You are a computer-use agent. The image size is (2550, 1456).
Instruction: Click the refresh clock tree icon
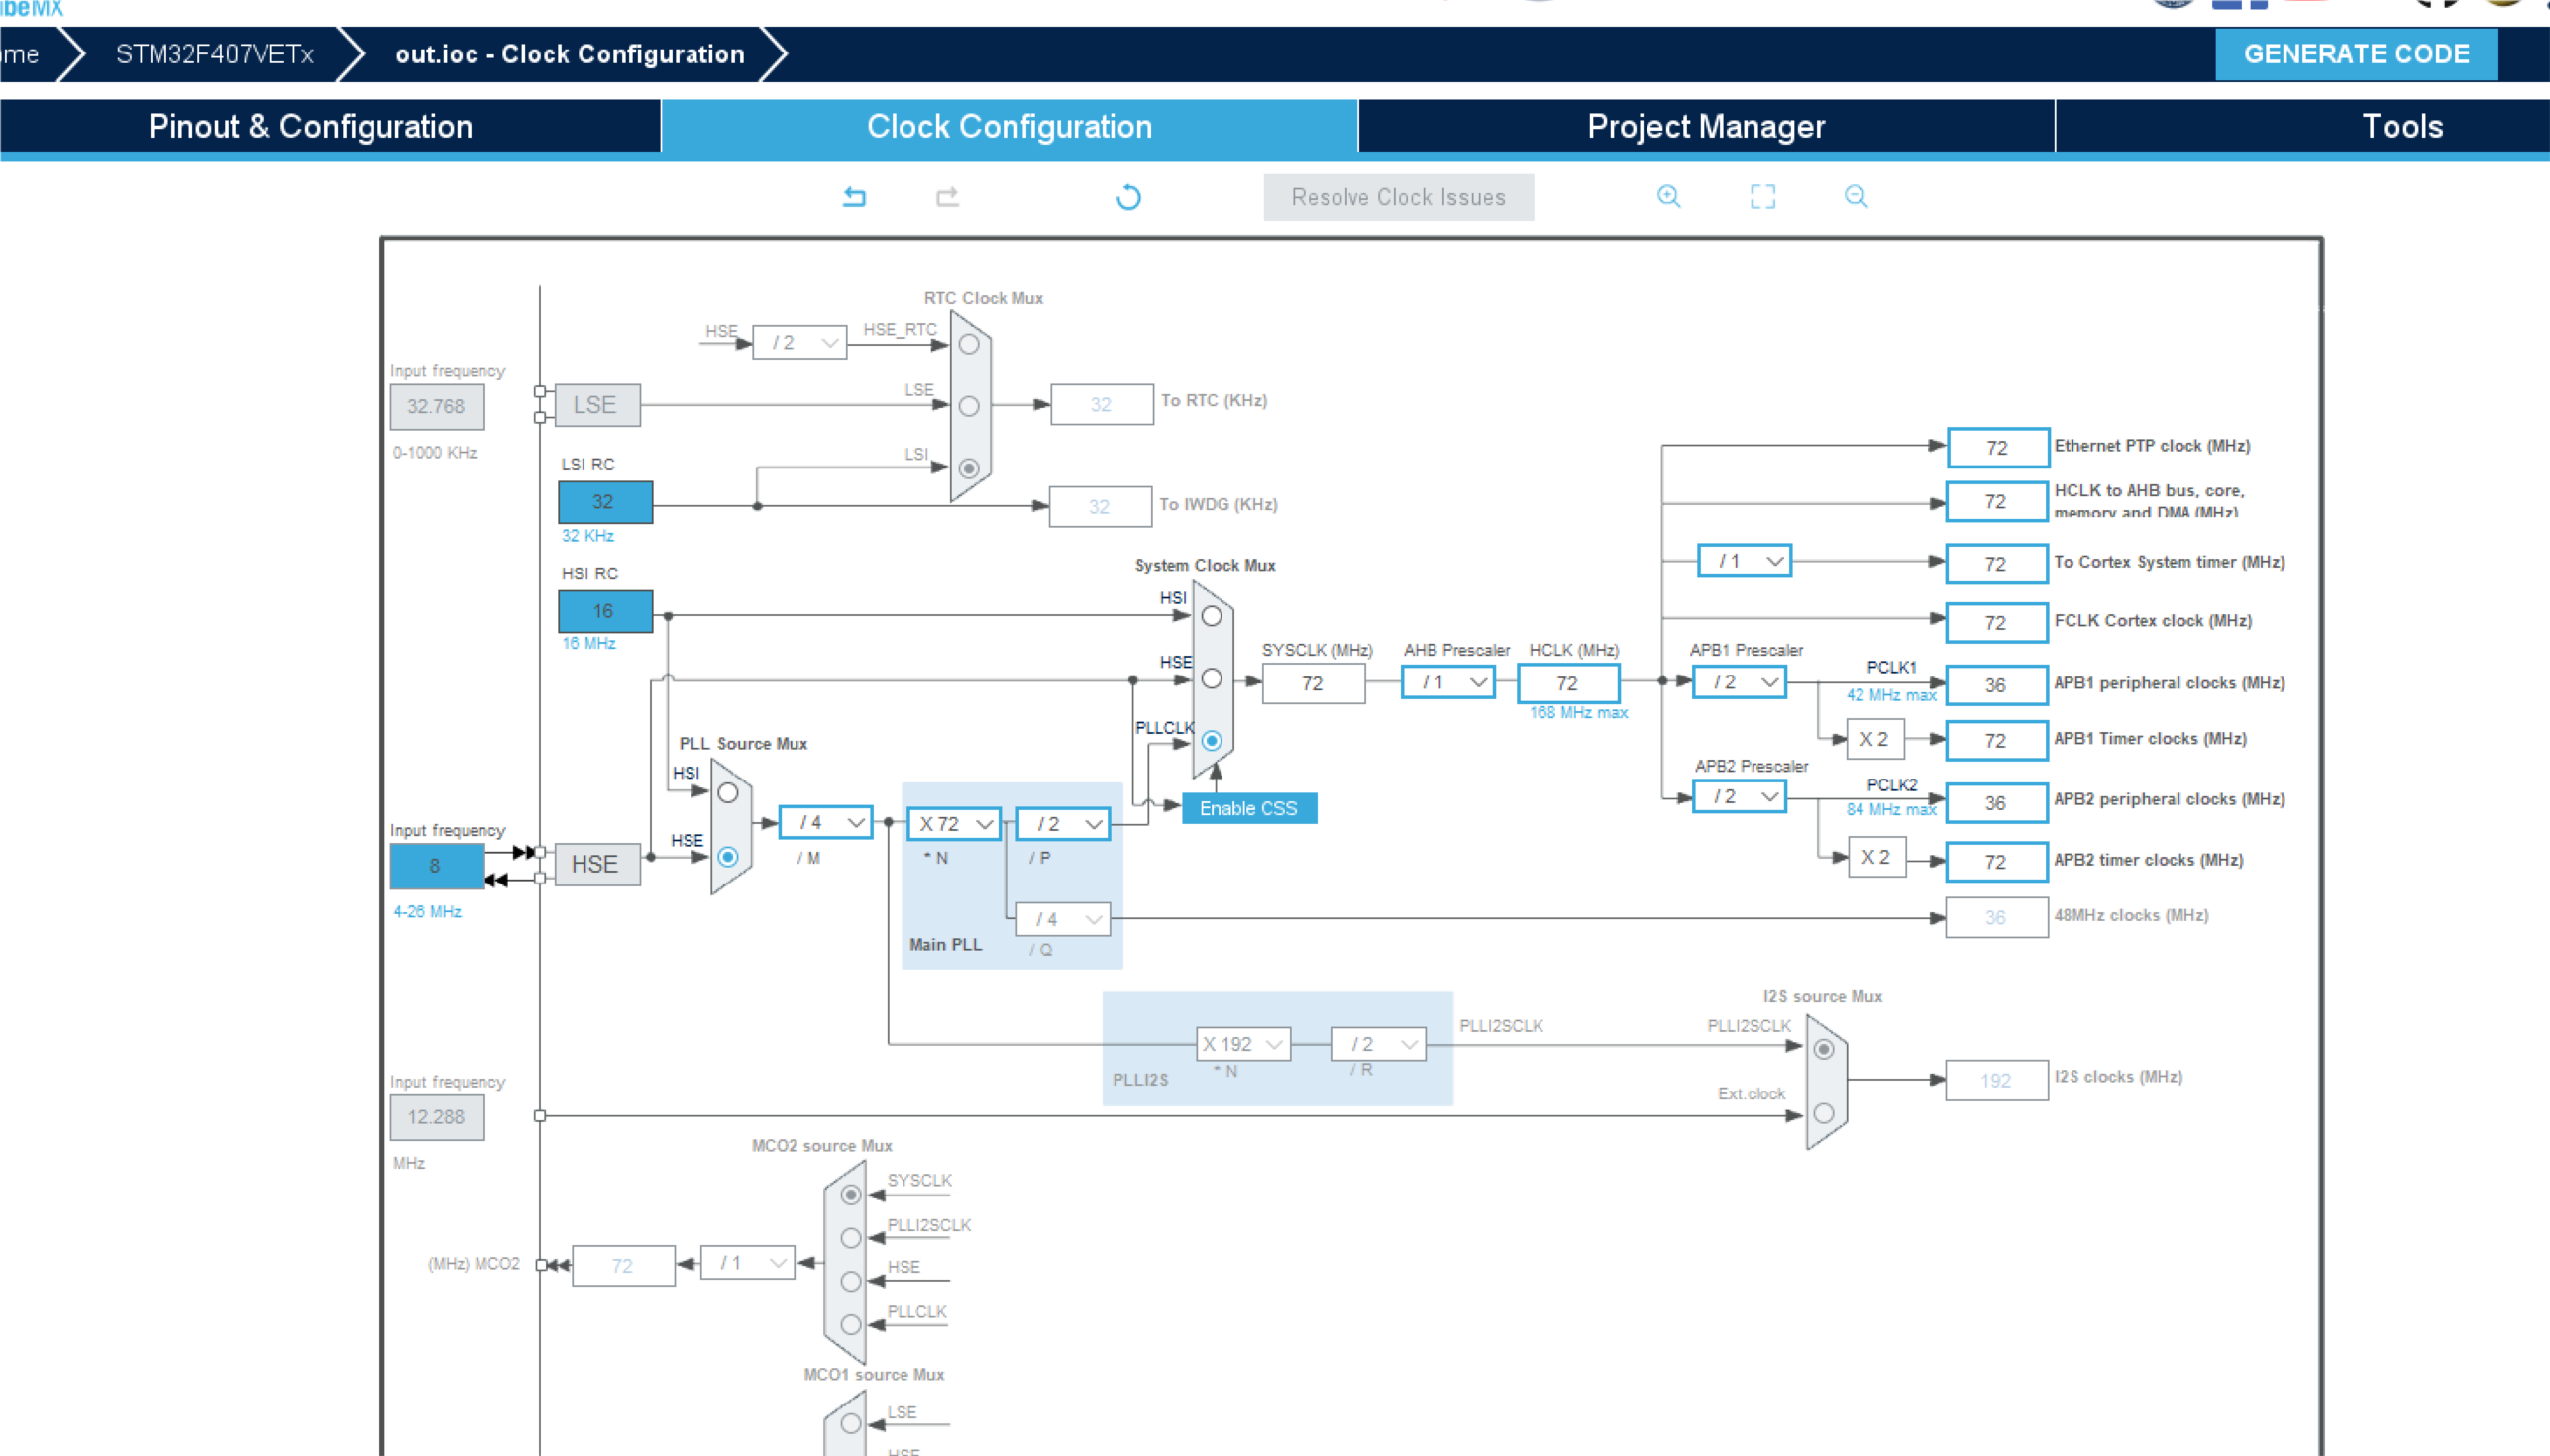(1128, 197)
